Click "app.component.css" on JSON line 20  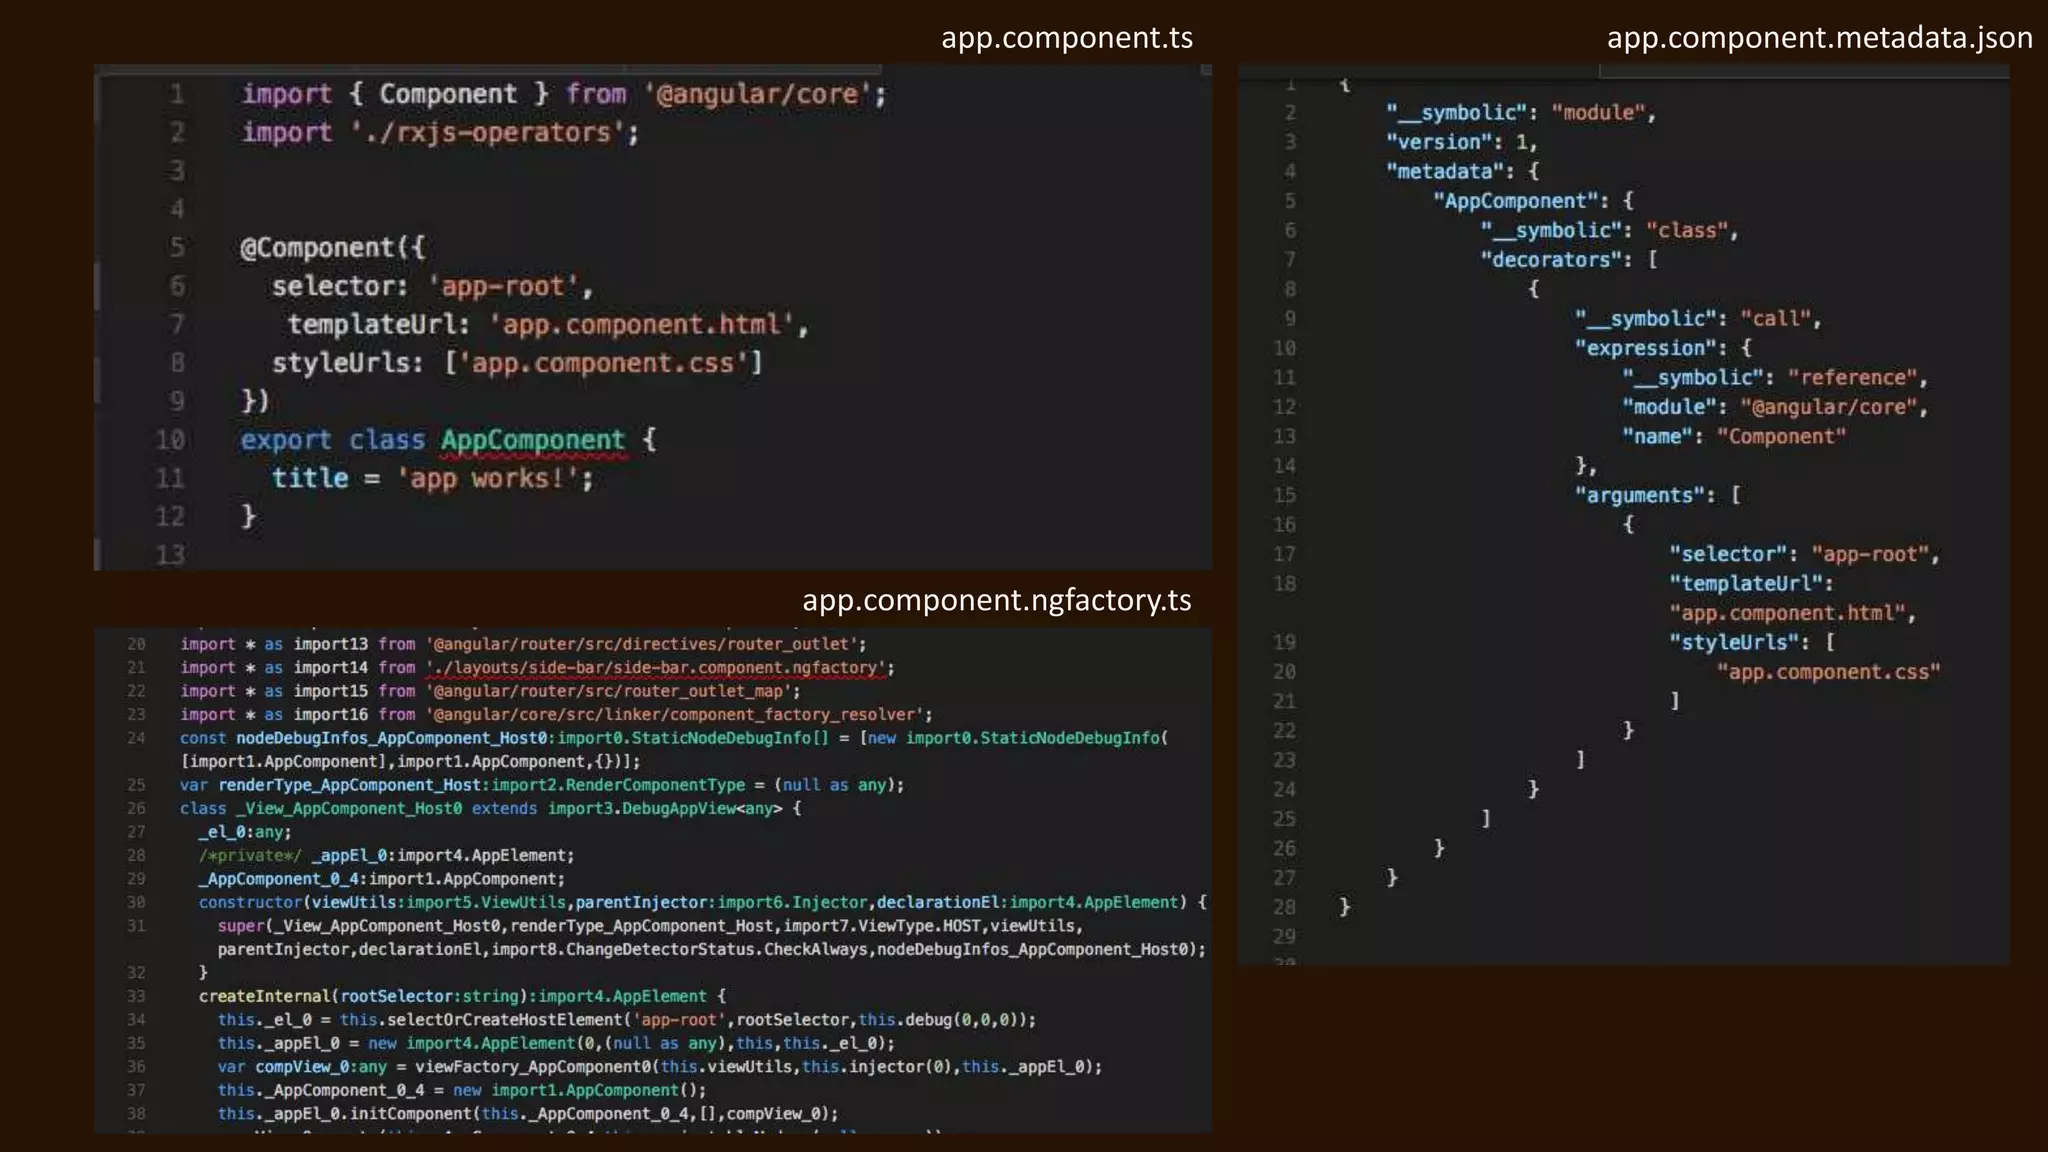click(1828, 672)
